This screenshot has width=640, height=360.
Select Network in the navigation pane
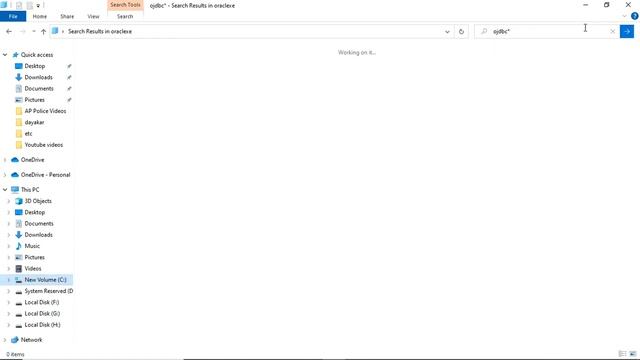(31, 340)
